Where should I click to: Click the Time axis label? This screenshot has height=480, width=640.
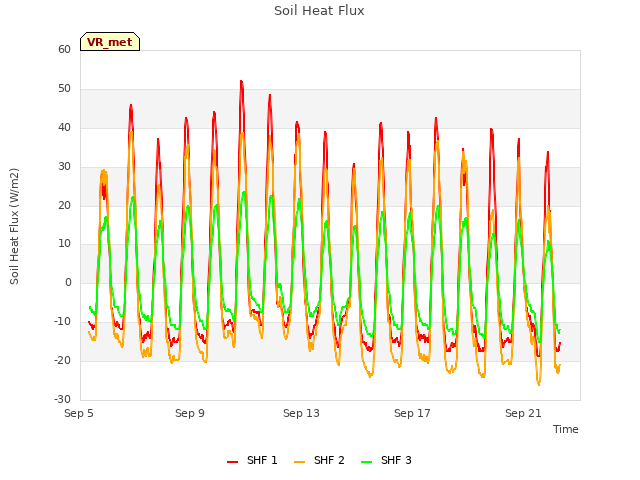[x=566, y=429]
